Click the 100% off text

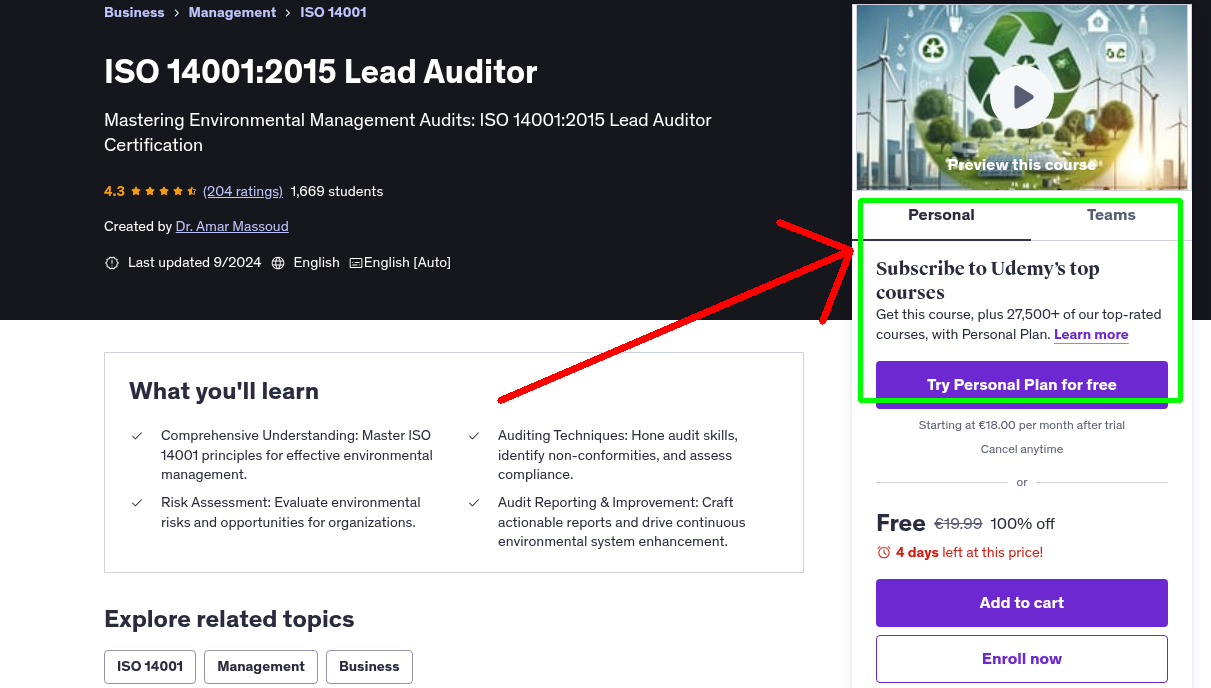(1023, 524)
